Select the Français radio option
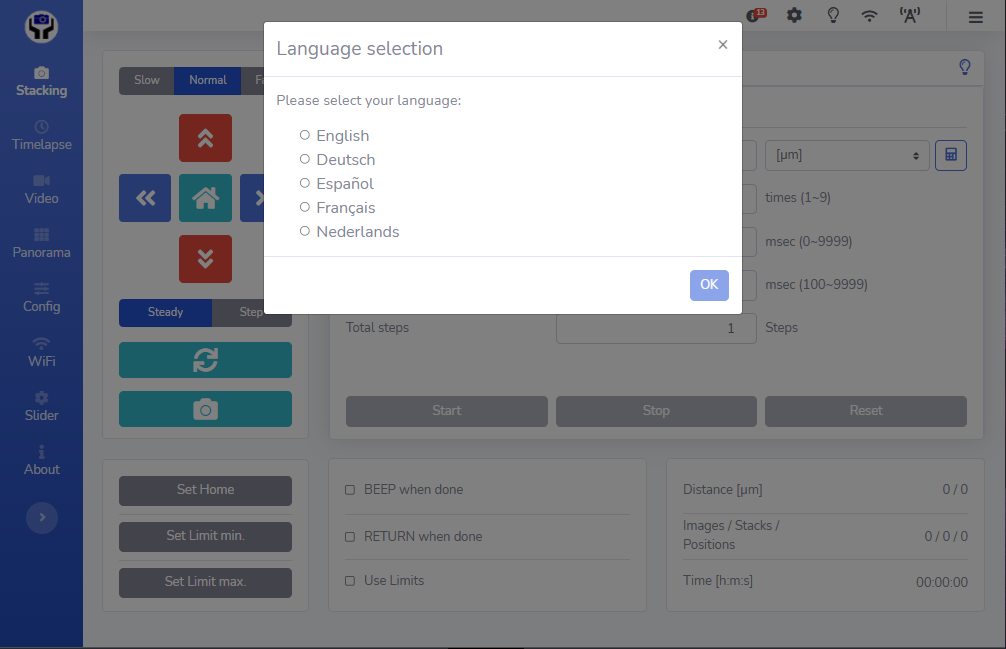The width and height of the screenshot is (1006, 649). [305, 207]
